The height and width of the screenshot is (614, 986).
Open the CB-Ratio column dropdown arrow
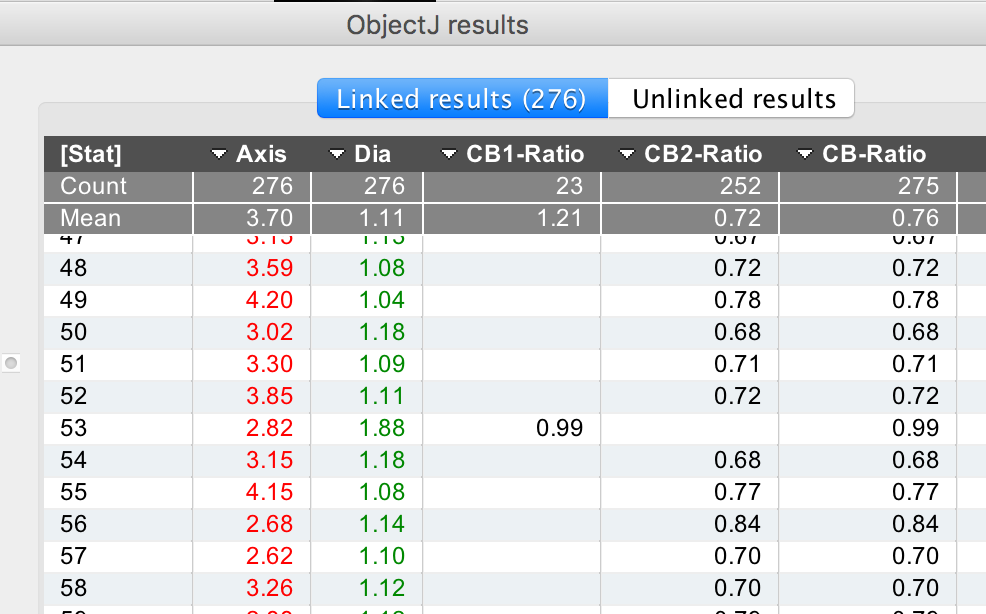coord(805,154)
